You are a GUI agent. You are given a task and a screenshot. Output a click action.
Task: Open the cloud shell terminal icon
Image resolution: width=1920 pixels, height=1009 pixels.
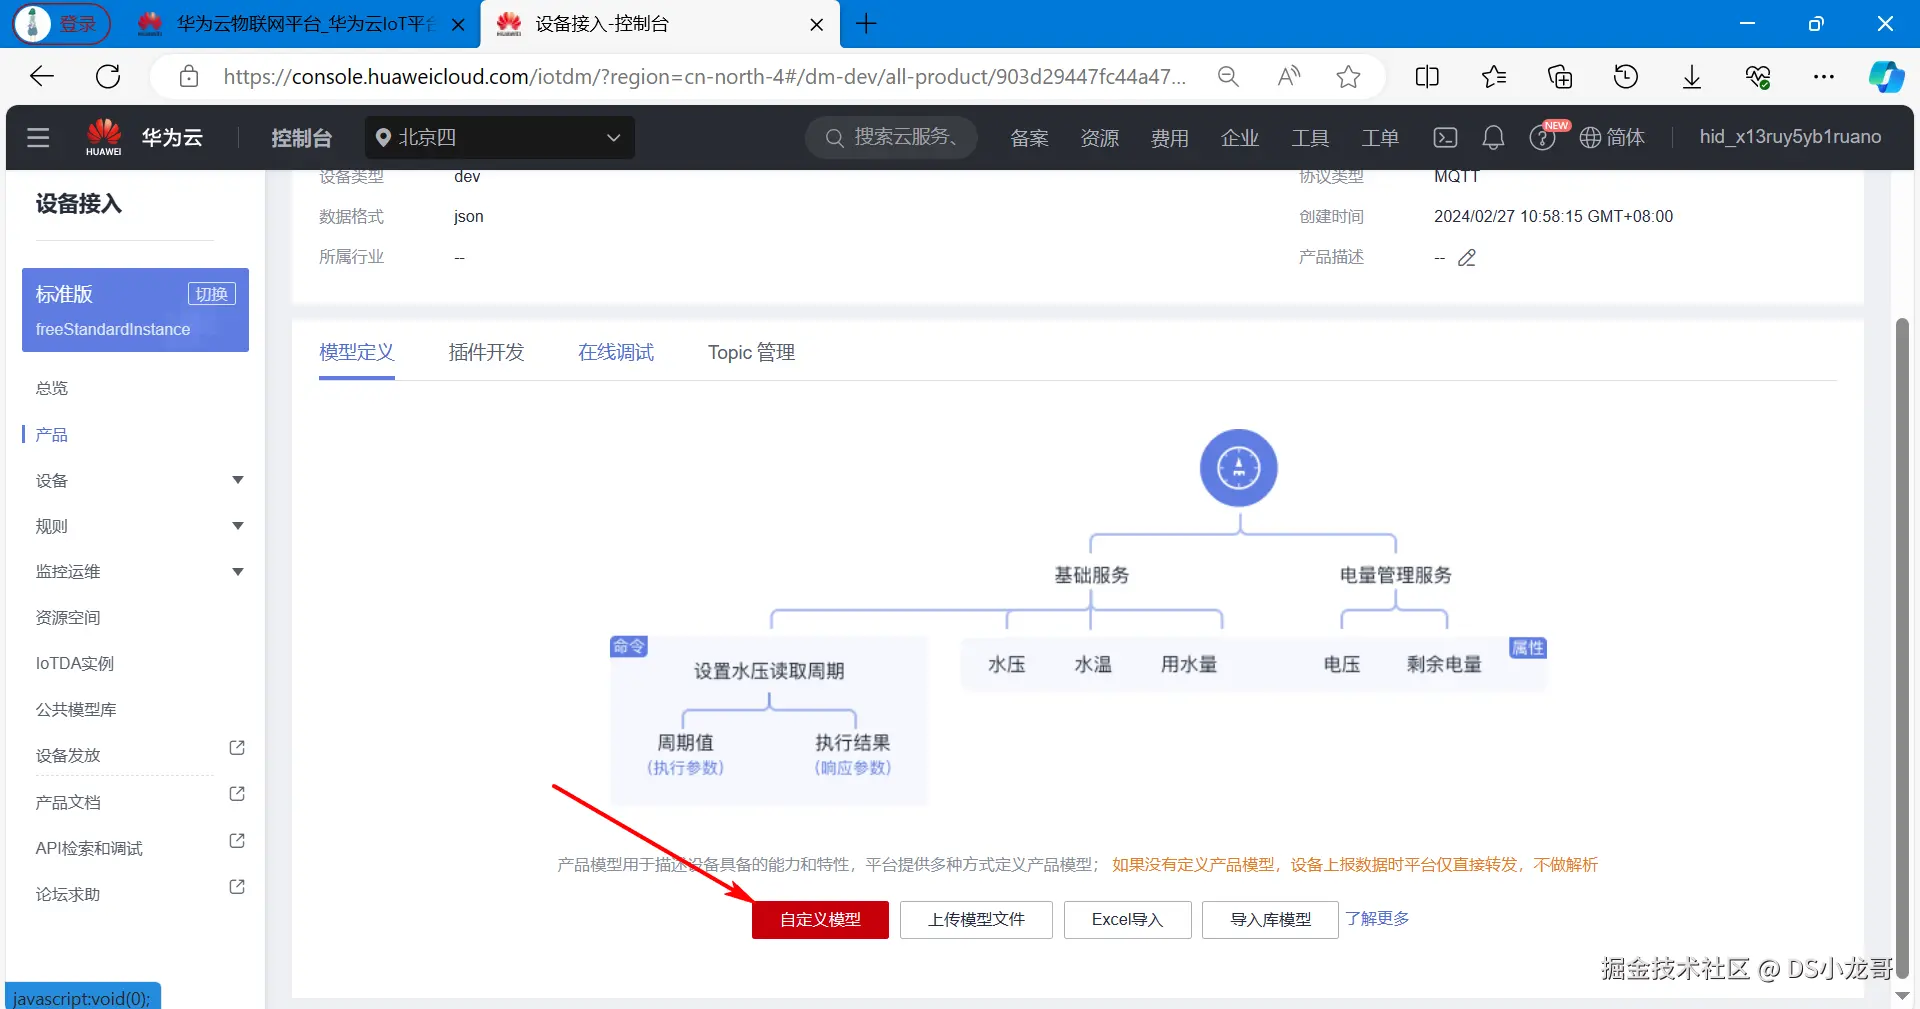click(x=1445, y=138)
